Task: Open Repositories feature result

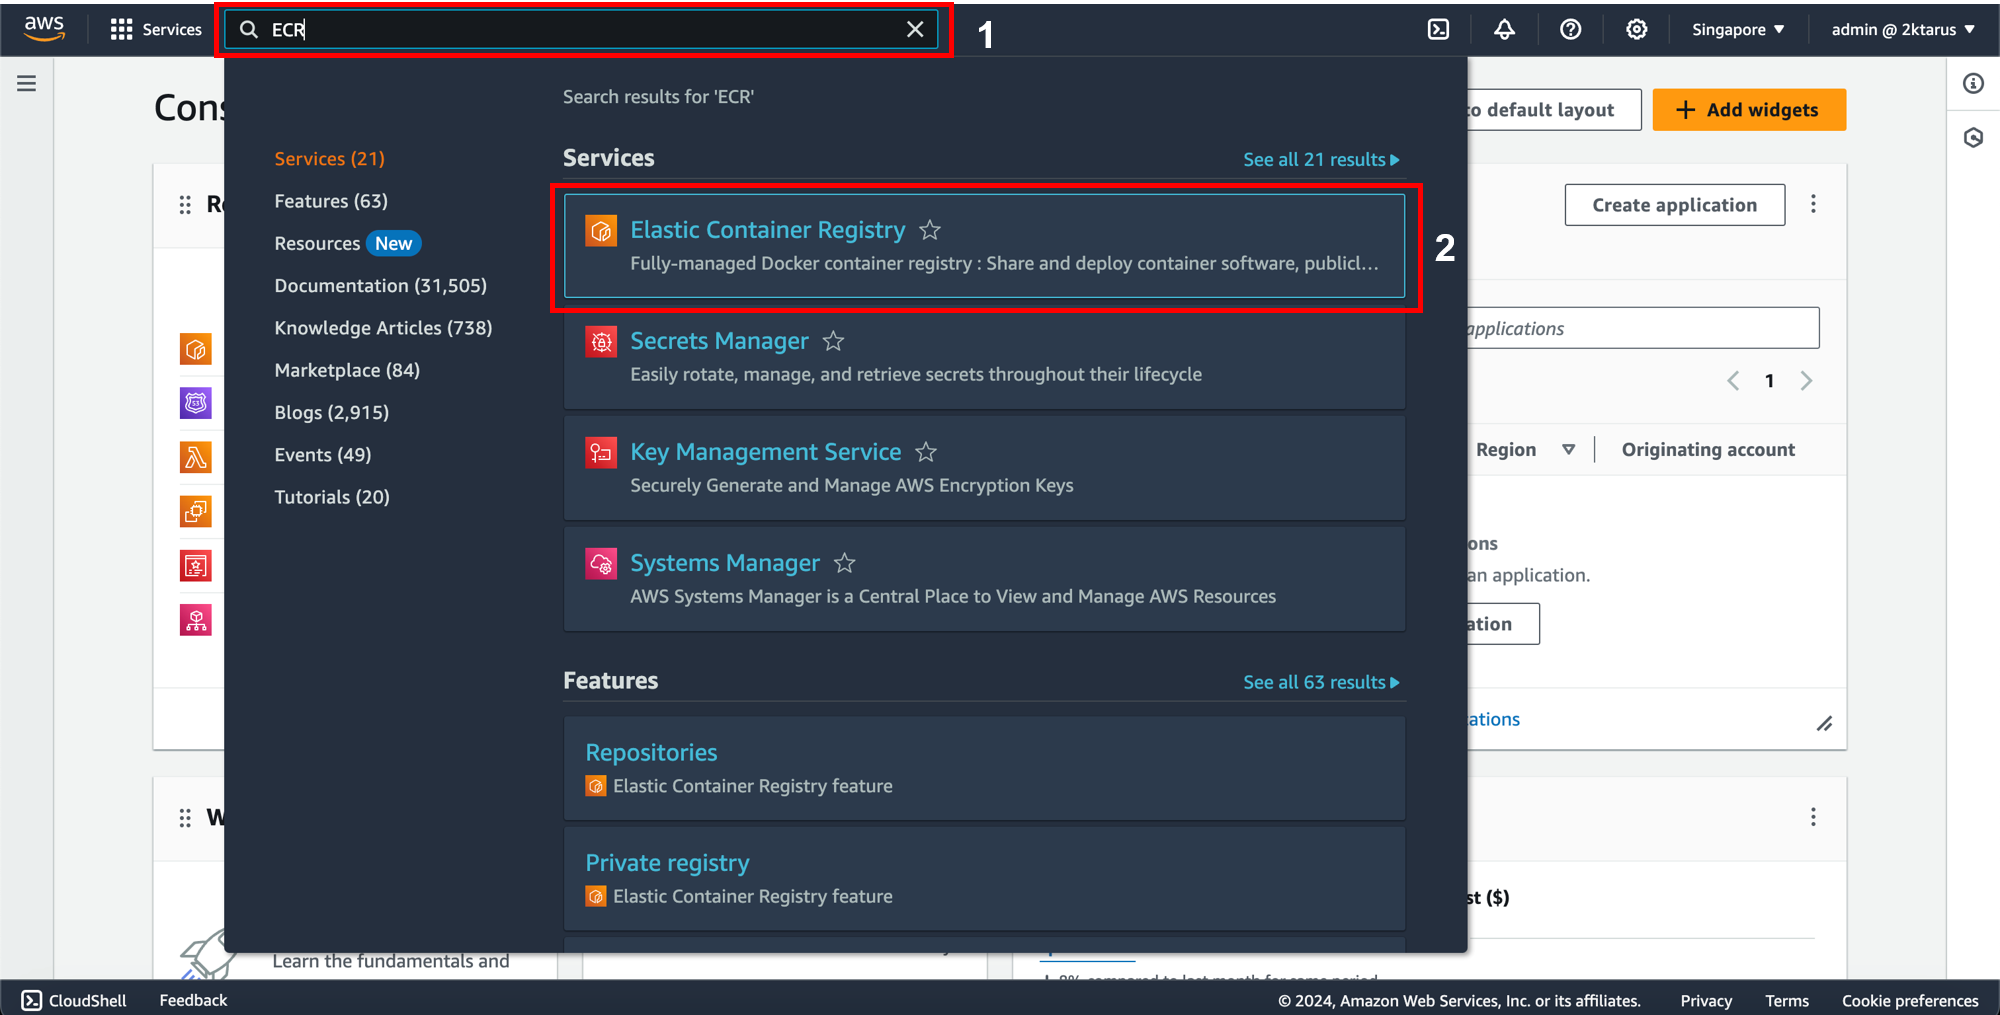Action: (x=651, y=752)
